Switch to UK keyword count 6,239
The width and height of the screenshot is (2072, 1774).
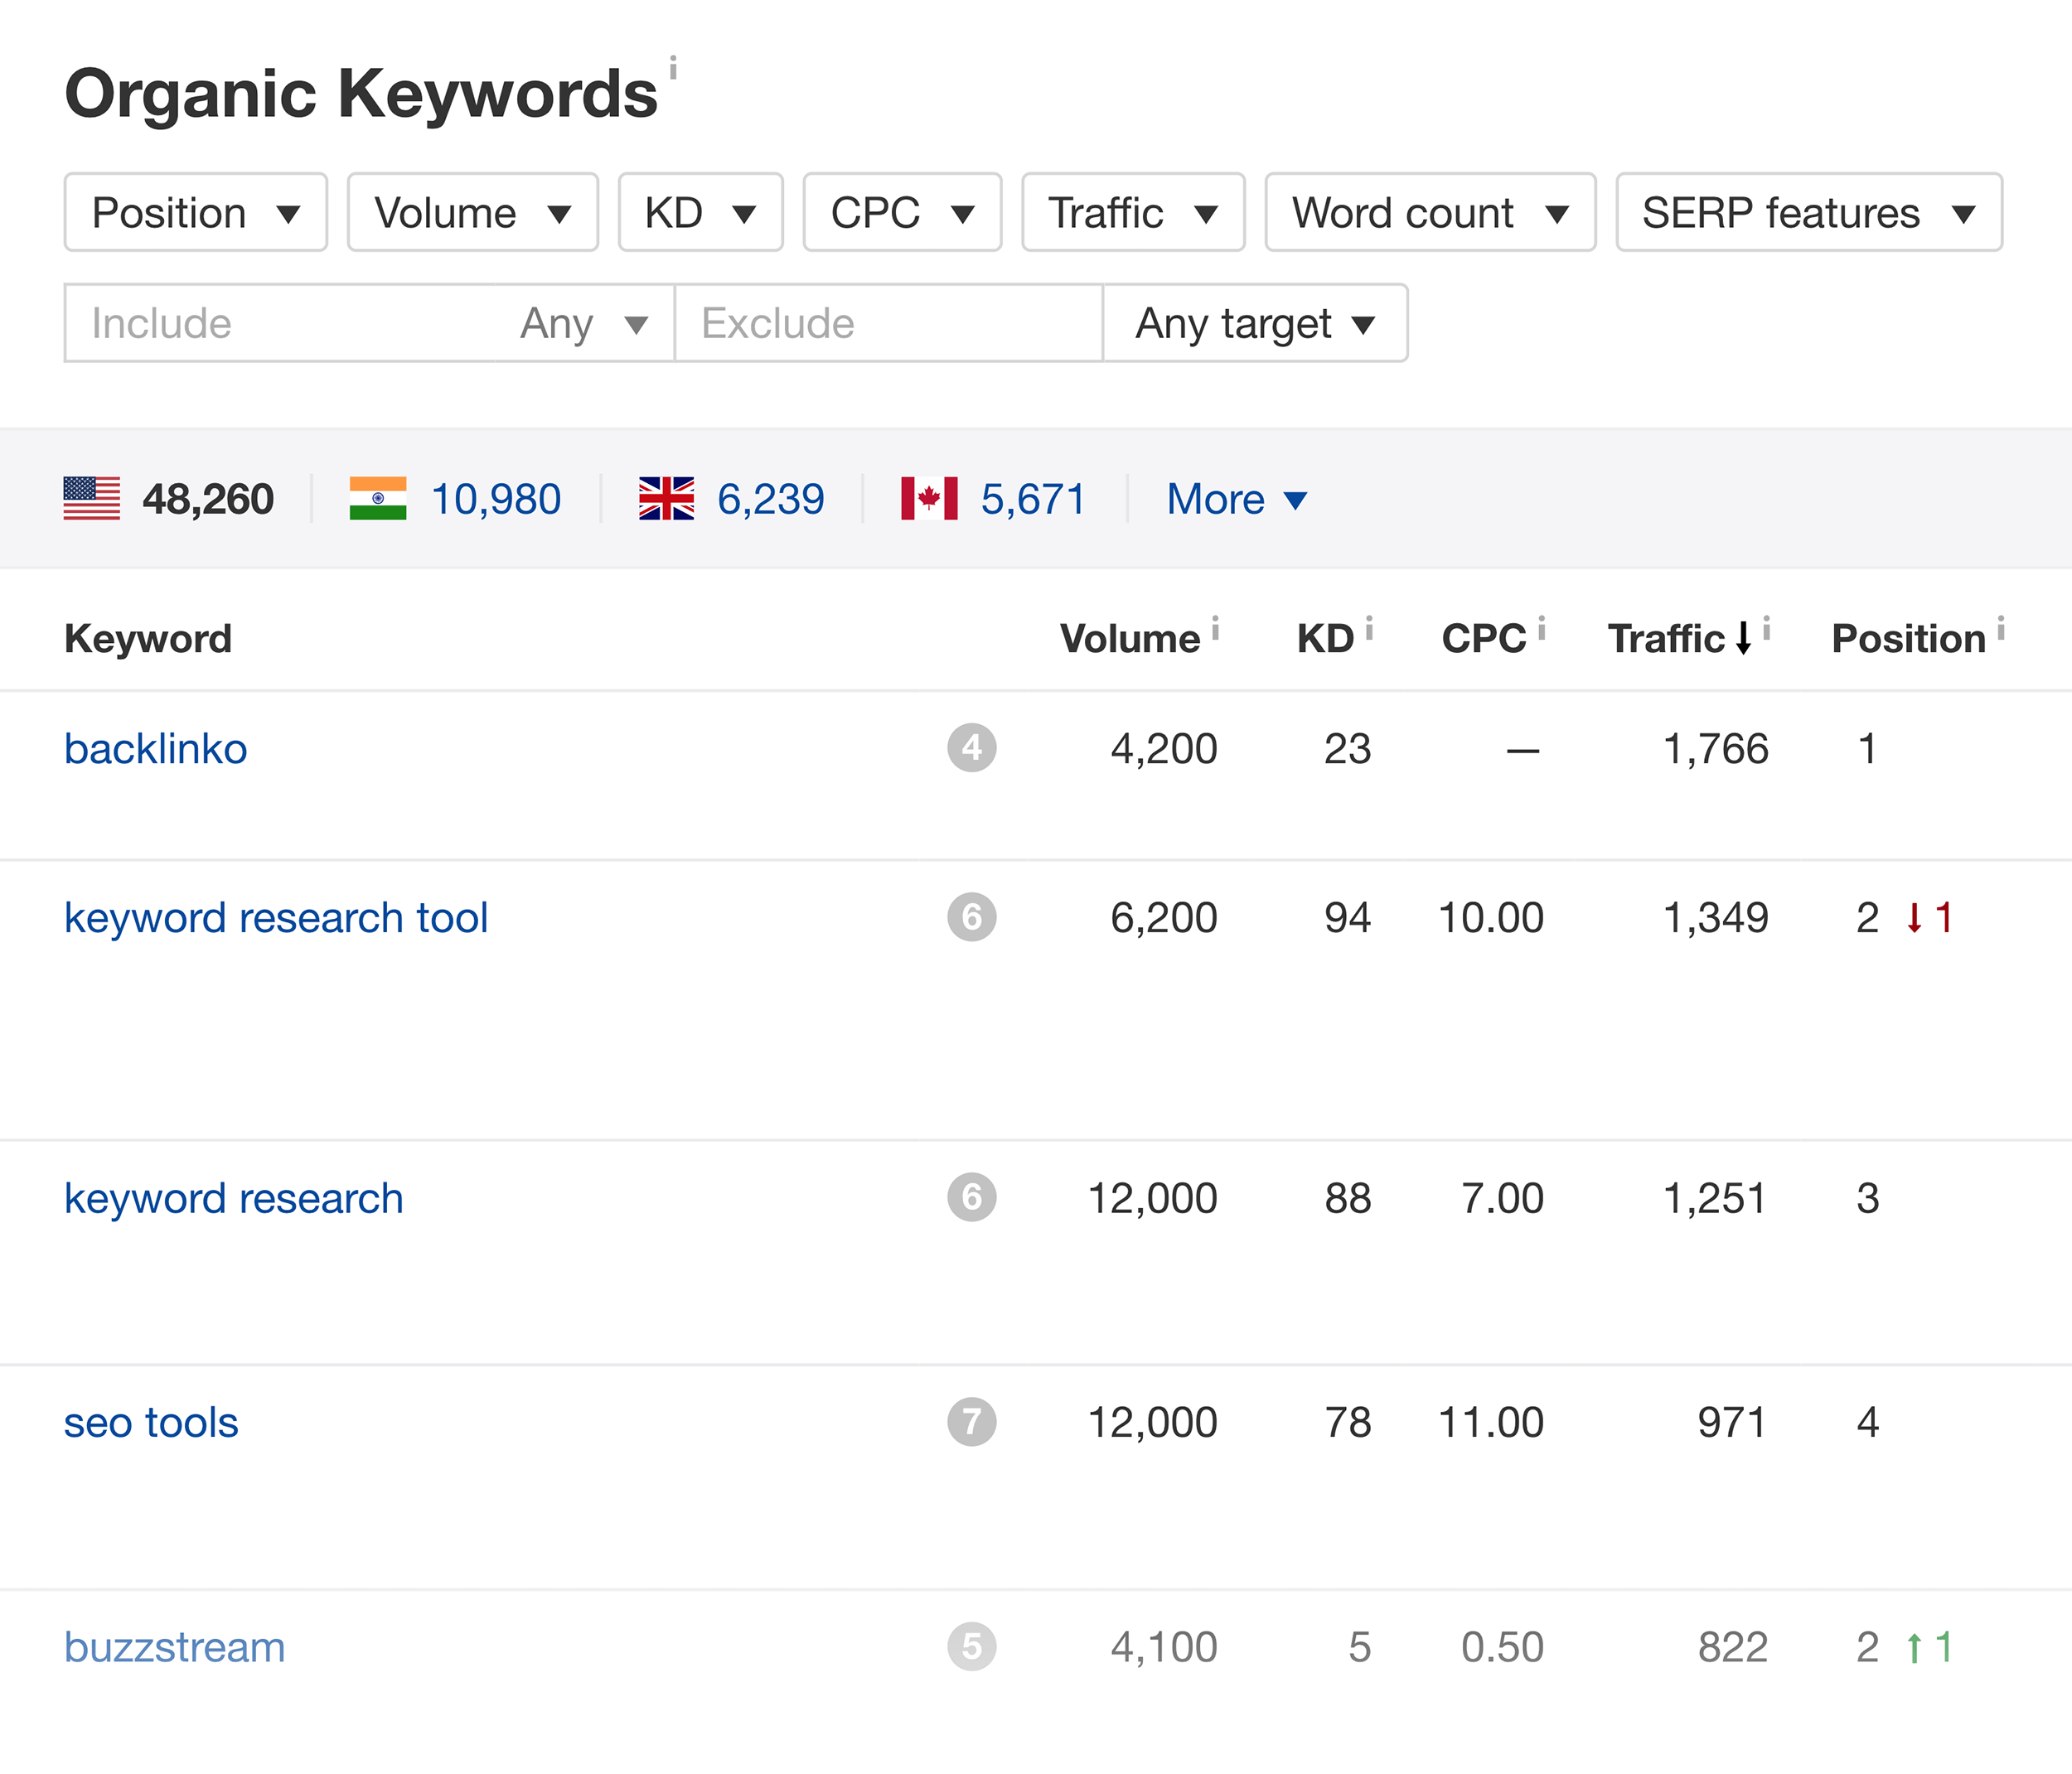coord(771,499)
